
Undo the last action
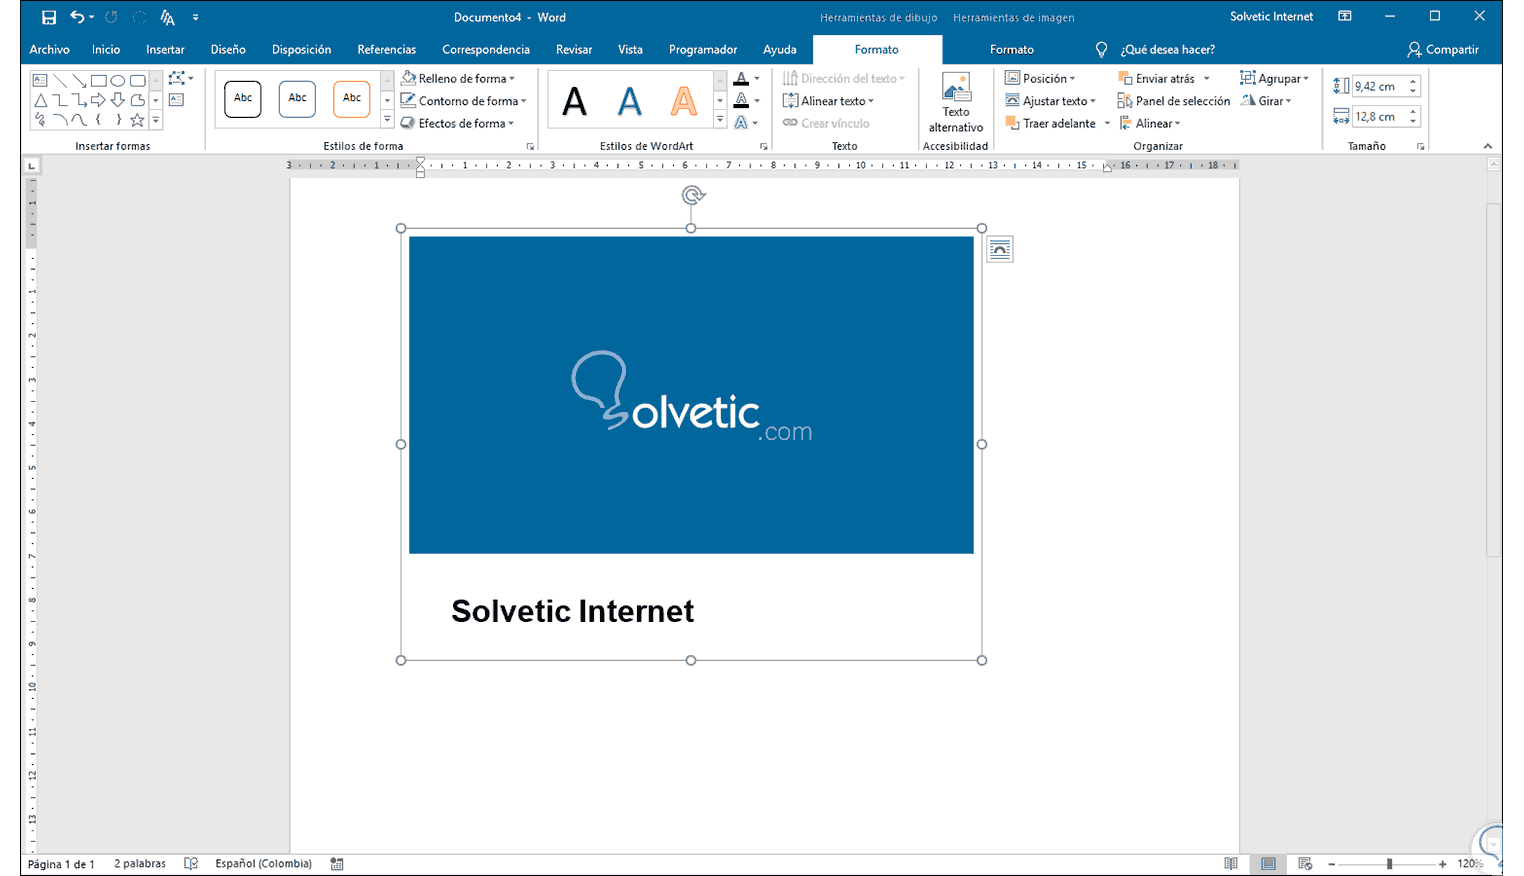[x=77, y=17]
